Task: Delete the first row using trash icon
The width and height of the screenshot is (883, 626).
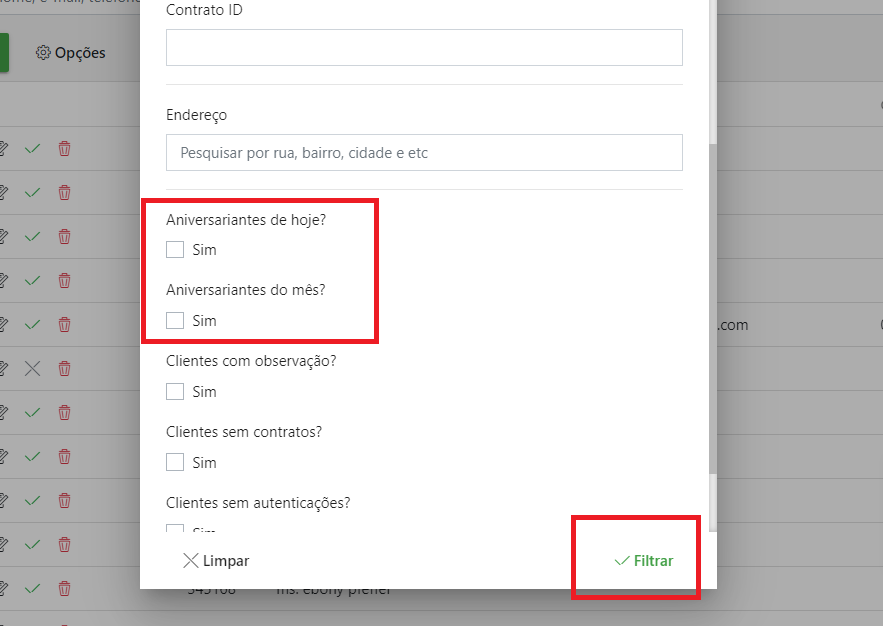Action: click(x=65, y=149)
